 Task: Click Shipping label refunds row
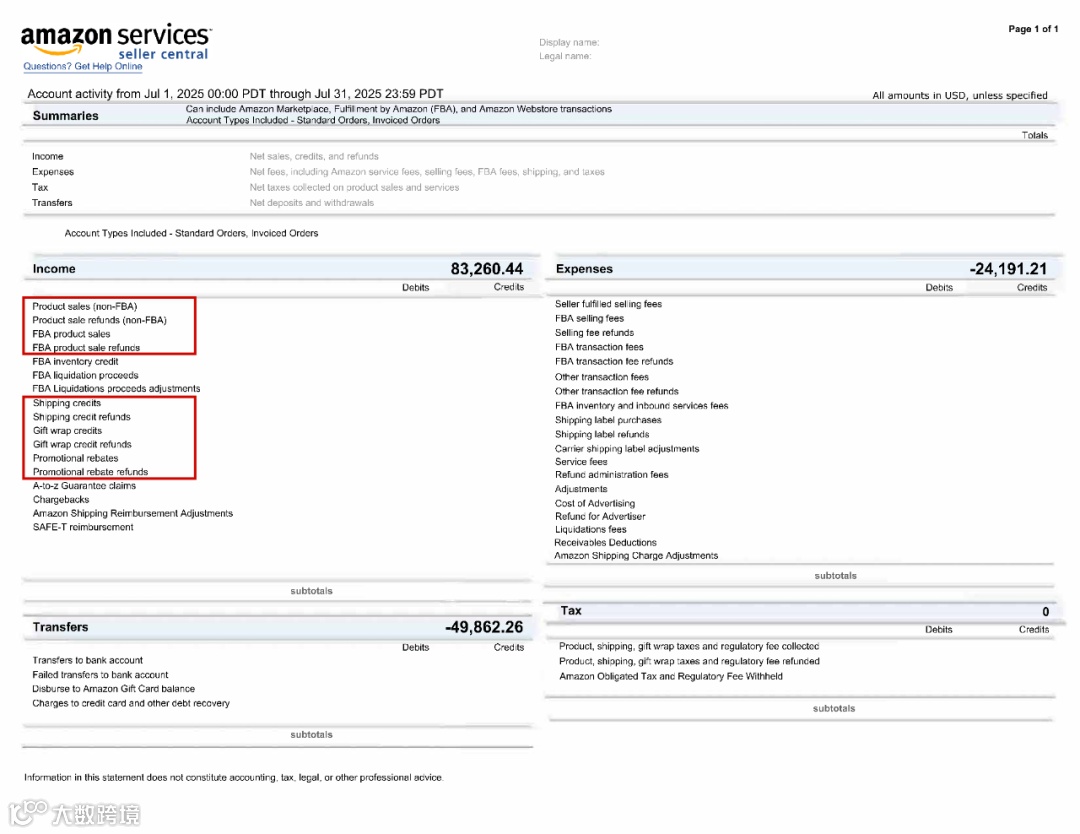tap(602, 435)
